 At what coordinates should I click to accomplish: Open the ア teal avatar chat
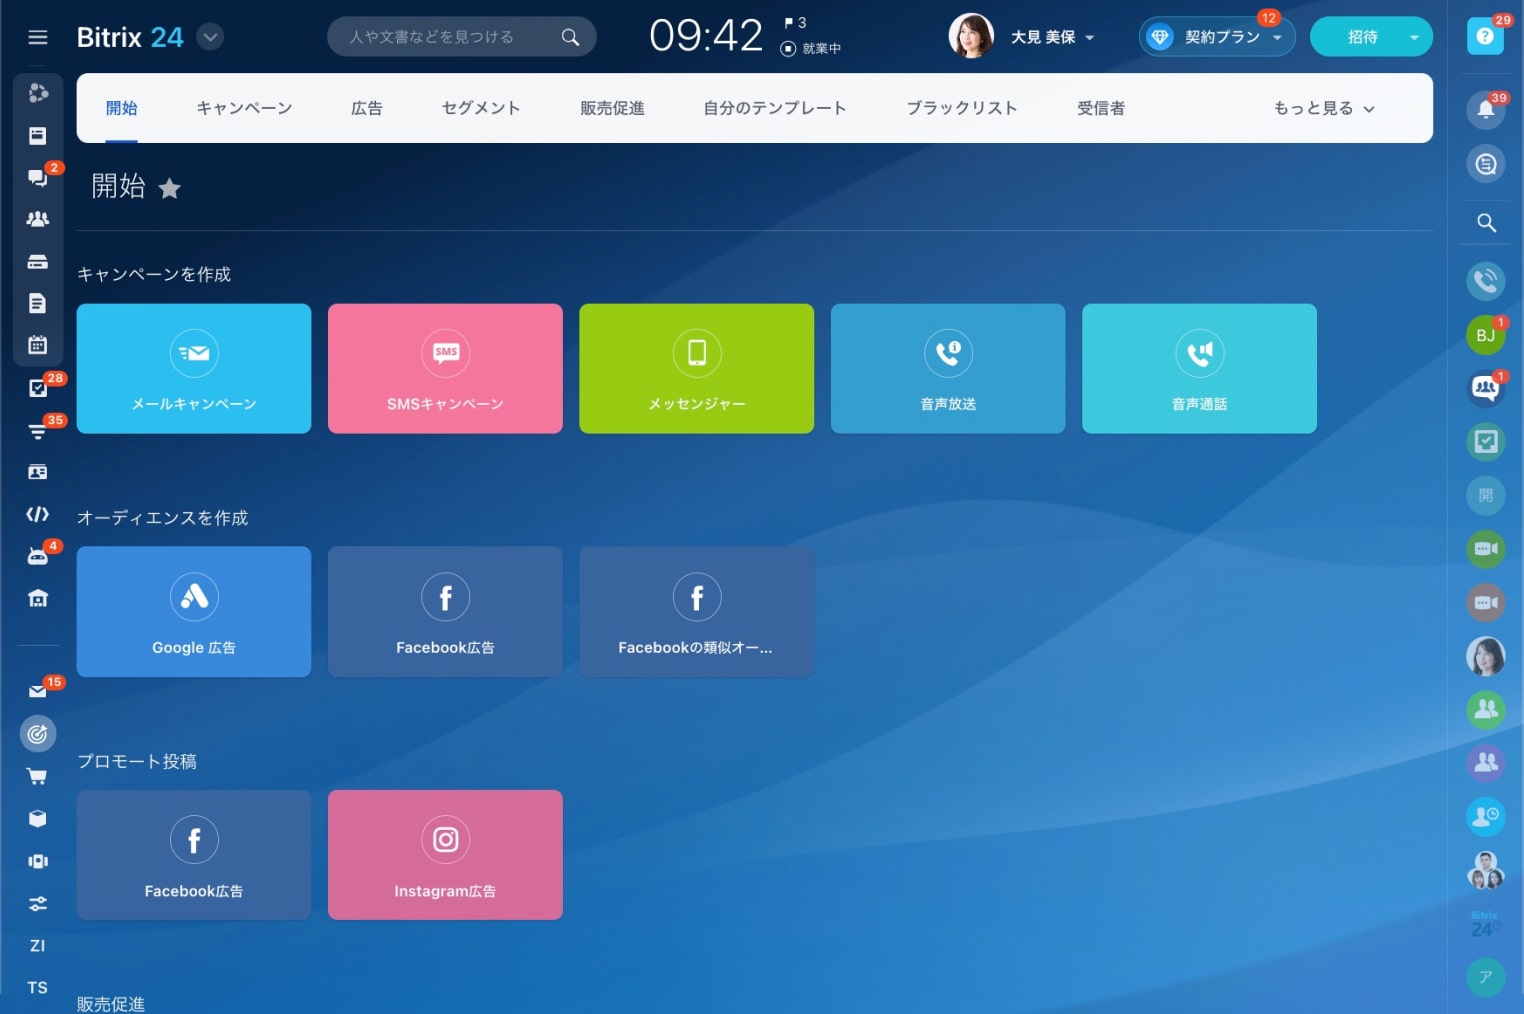point(1486,977)
